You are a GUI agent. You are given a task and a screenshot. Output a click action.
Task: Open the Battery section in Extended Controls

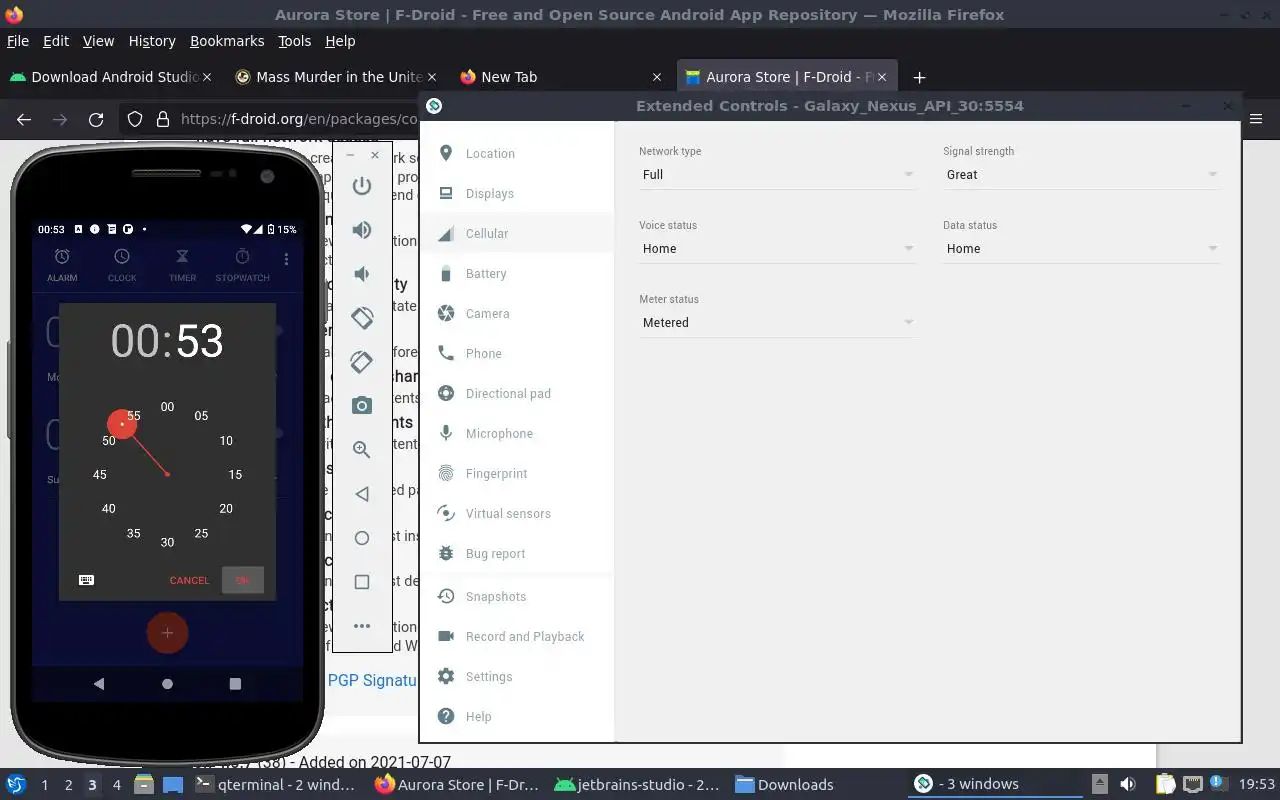[x=517, y=274]
